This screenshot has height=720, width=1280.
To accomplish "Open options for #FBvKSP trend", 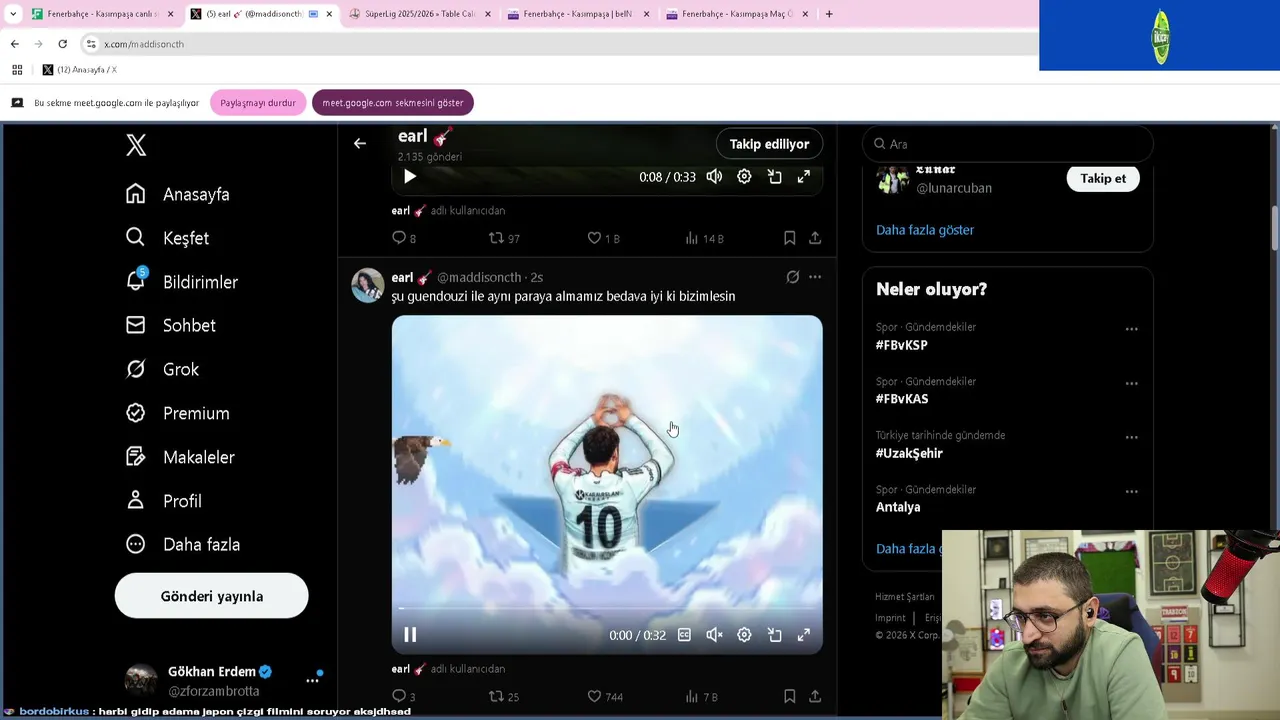I will [1131, 329].
